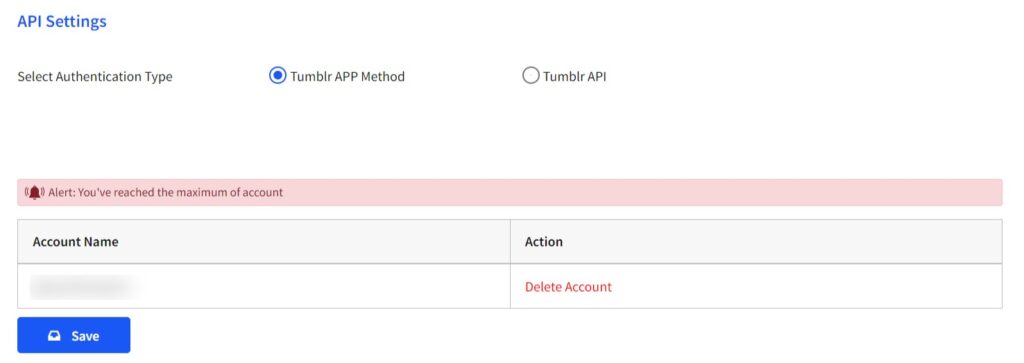Click the maximum account alert message
The height and width of the screenshot is (363, 1024).
click(x=166, y=193)
